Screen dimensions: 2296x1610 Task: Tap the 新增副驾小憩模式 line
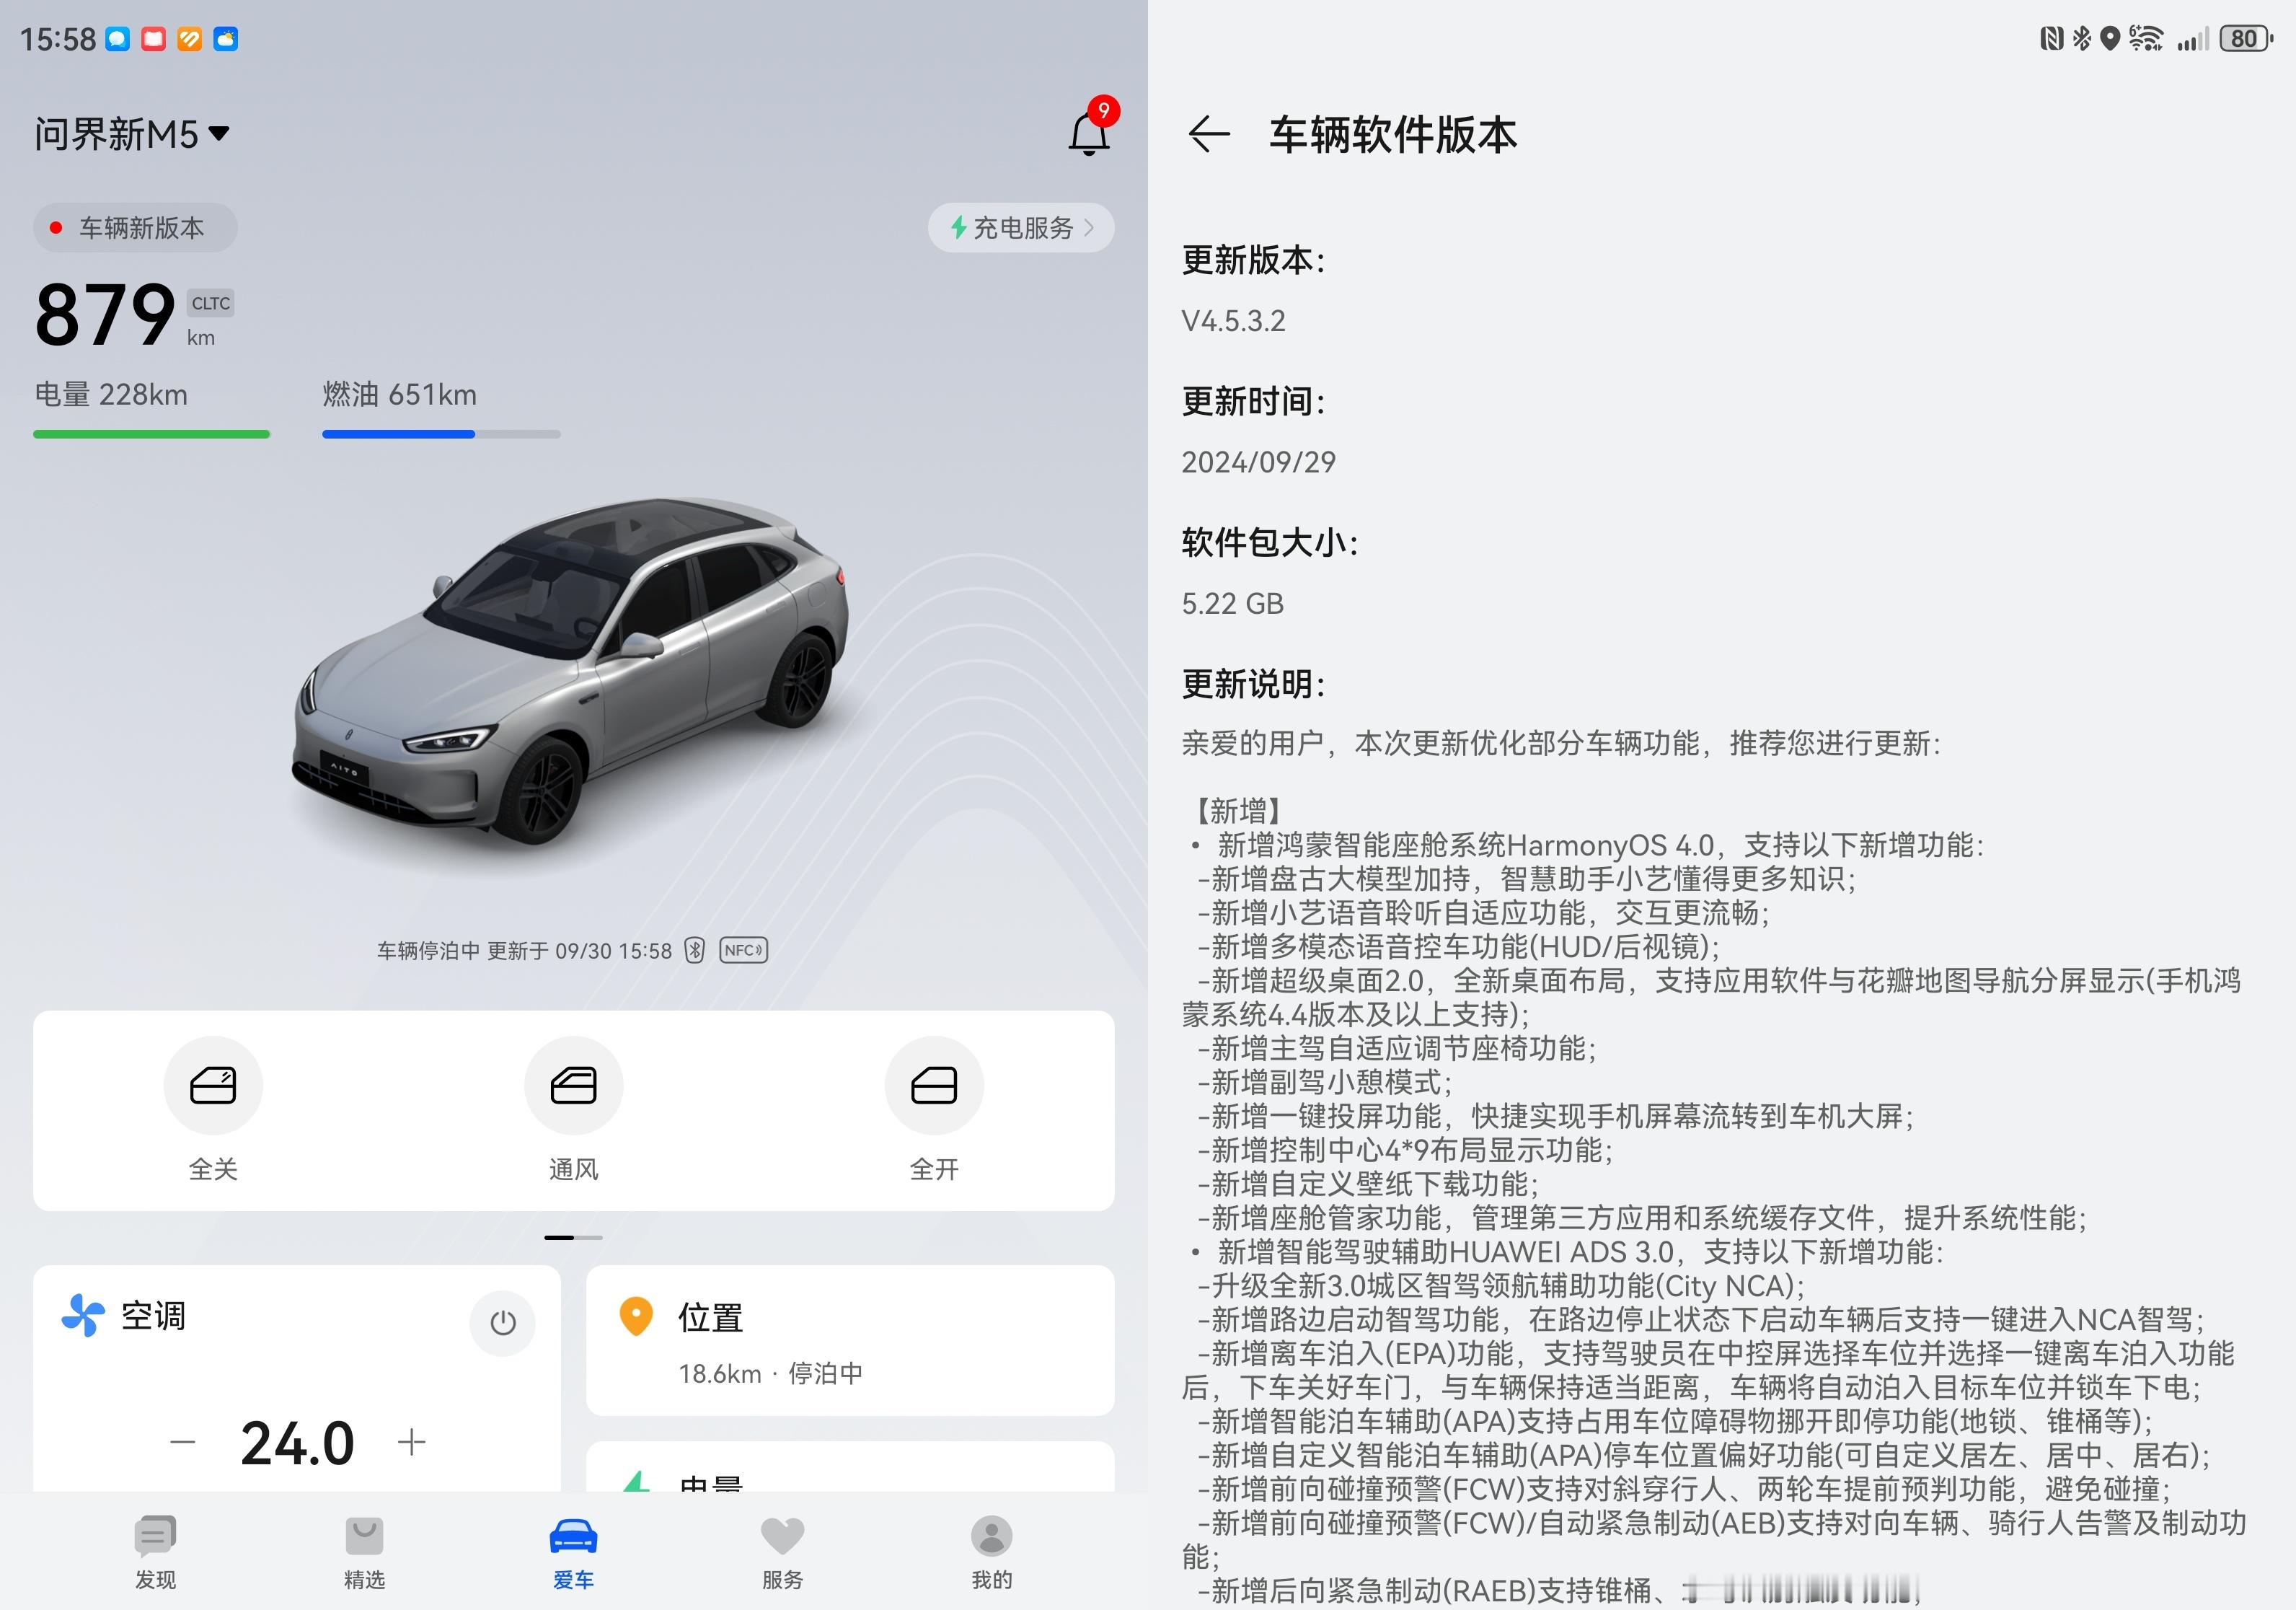tap(1324, 1082)
